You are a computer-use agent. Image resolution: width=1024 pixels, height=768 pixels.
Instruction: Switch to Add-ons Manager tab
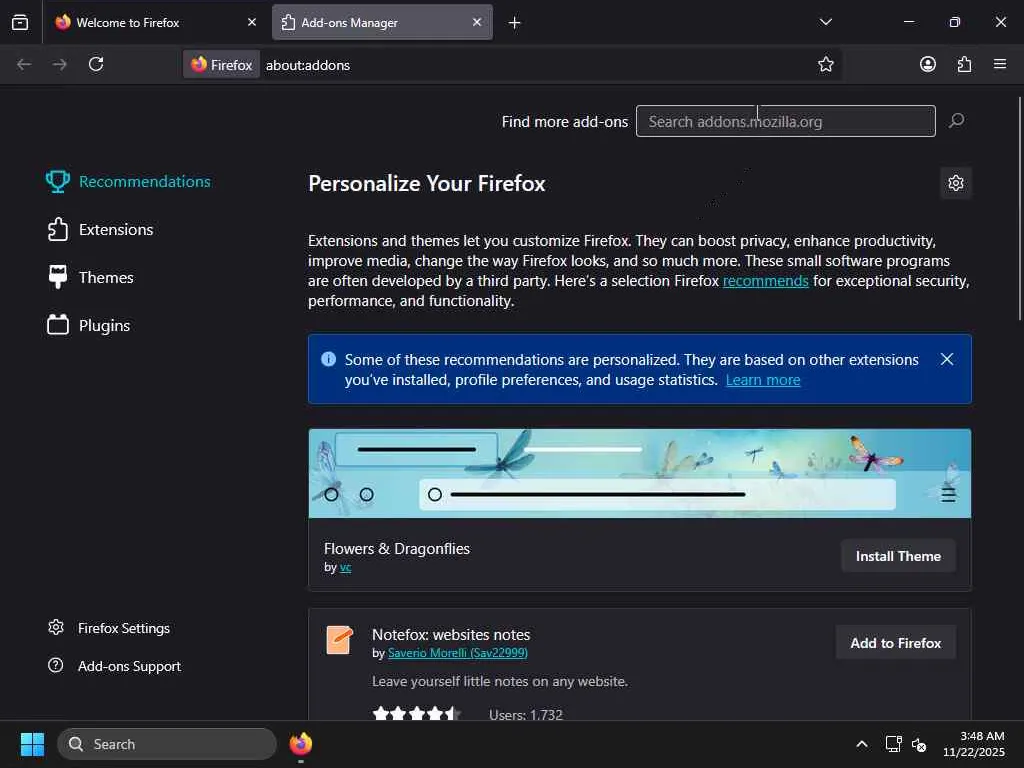382,22
